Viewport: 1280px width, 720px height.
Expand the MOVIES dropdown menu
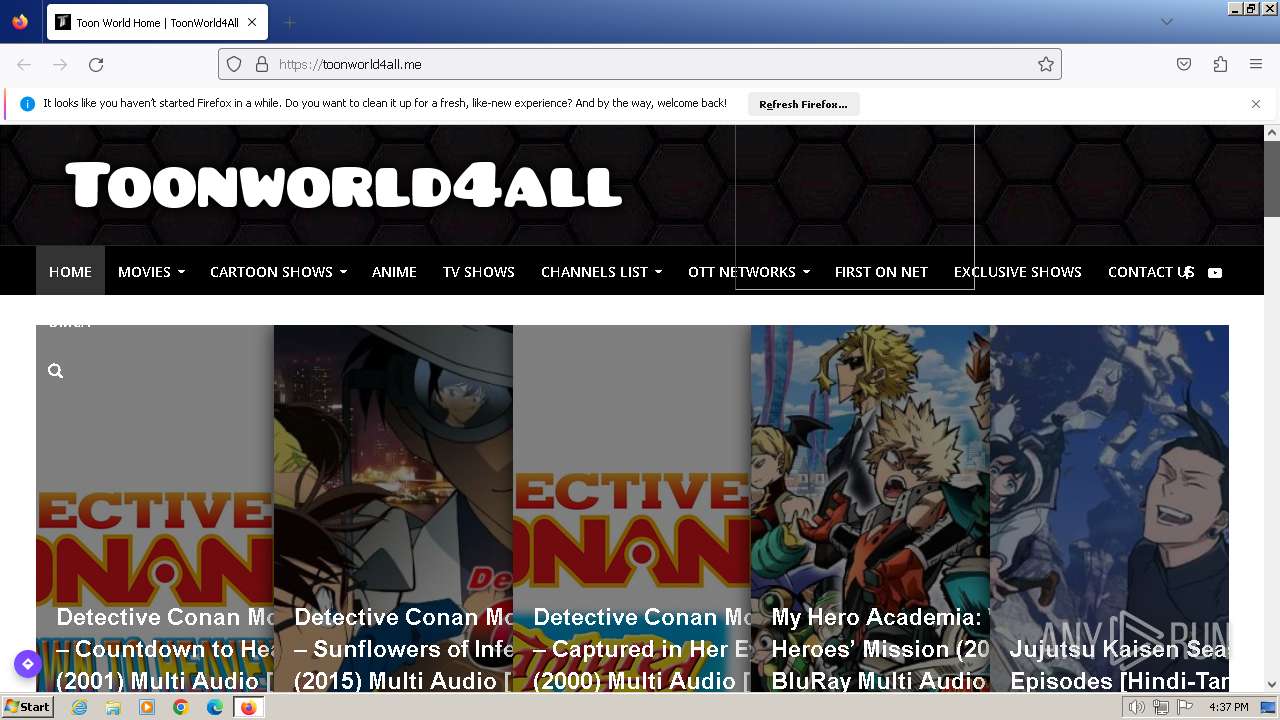pos(151,272)
